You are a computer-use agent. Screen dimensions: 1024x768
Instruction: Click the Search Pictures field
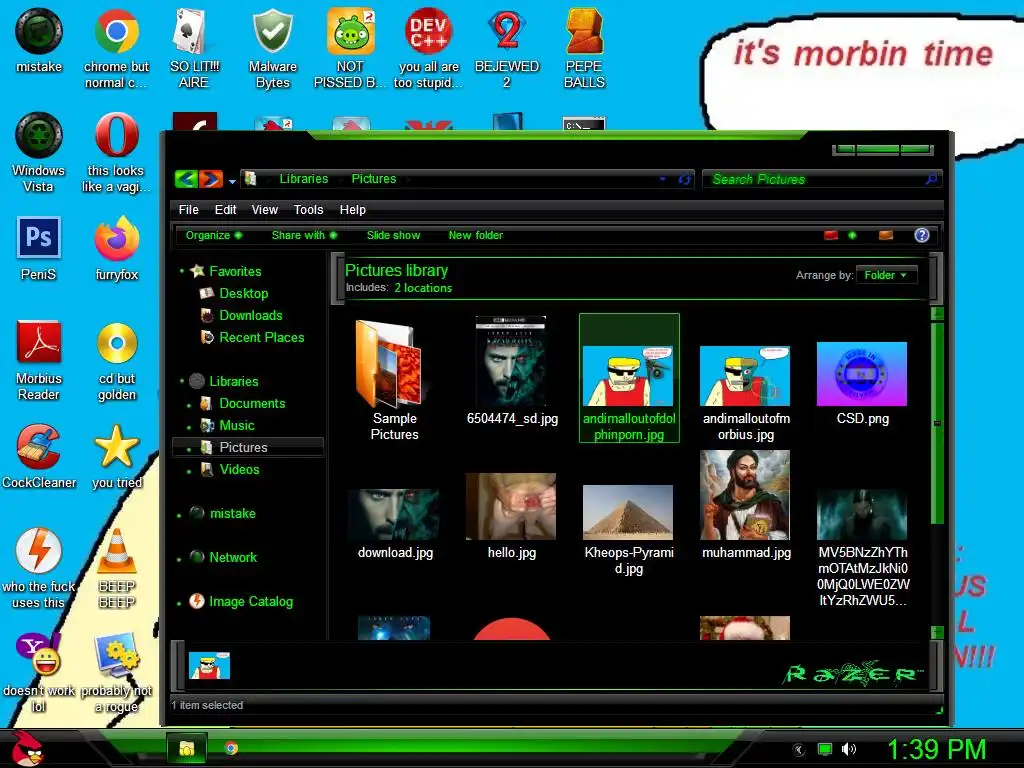pyautogui.click(x=822, y=179)
